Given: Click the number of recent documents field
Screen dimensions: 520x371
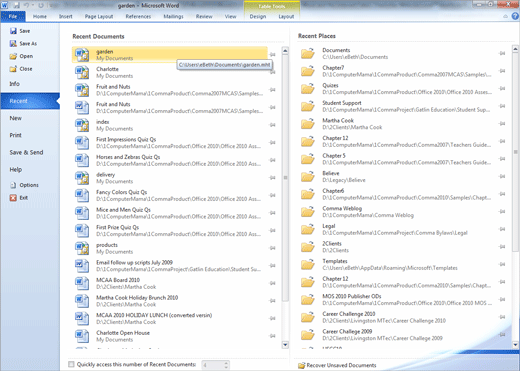Looking at the screenshot, I should (212, 365).
